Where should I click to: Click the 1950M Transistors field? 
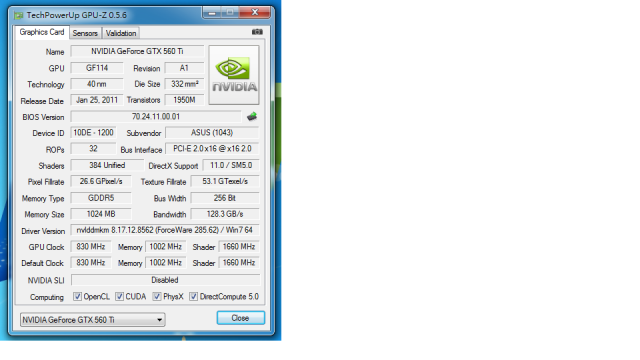pyautogui.click(x=184, y=100)
